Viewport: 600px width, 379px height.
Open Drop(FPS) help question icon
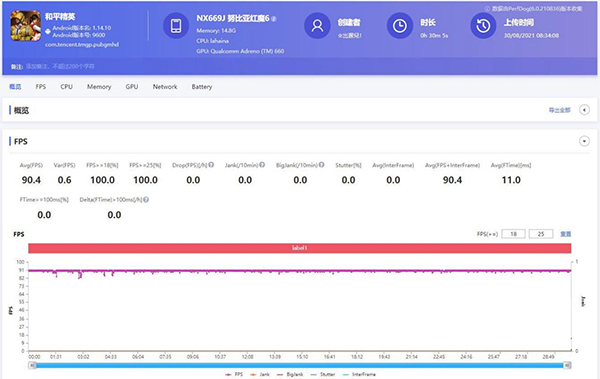211,165
